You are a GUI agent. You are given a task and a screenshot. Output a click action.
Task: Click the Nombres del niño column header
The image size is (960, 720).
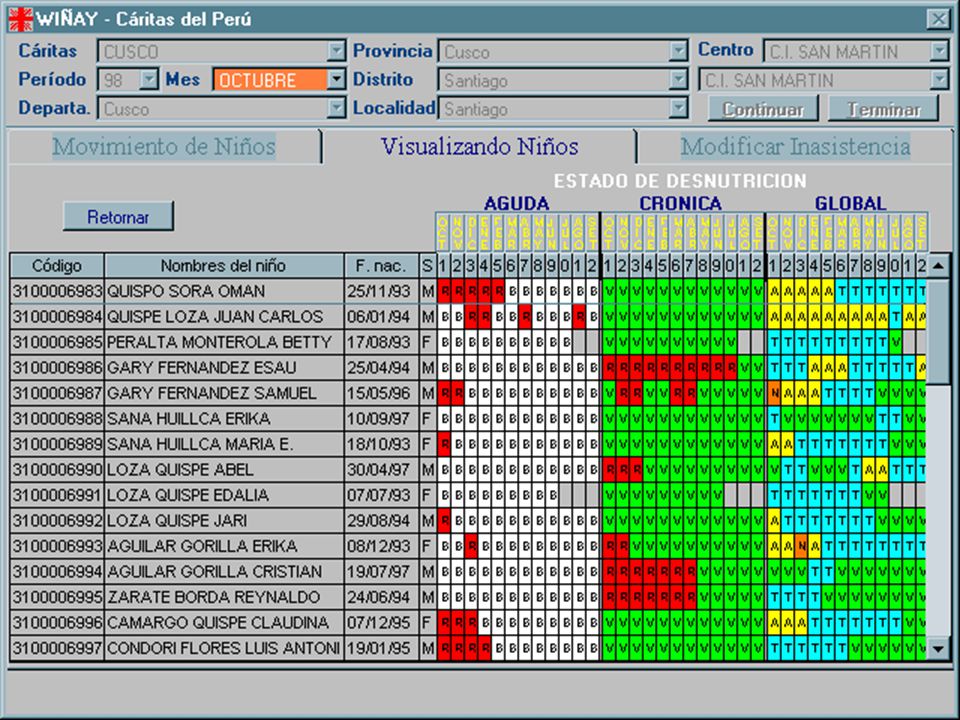pyautogui.click(x=223, y=266)
